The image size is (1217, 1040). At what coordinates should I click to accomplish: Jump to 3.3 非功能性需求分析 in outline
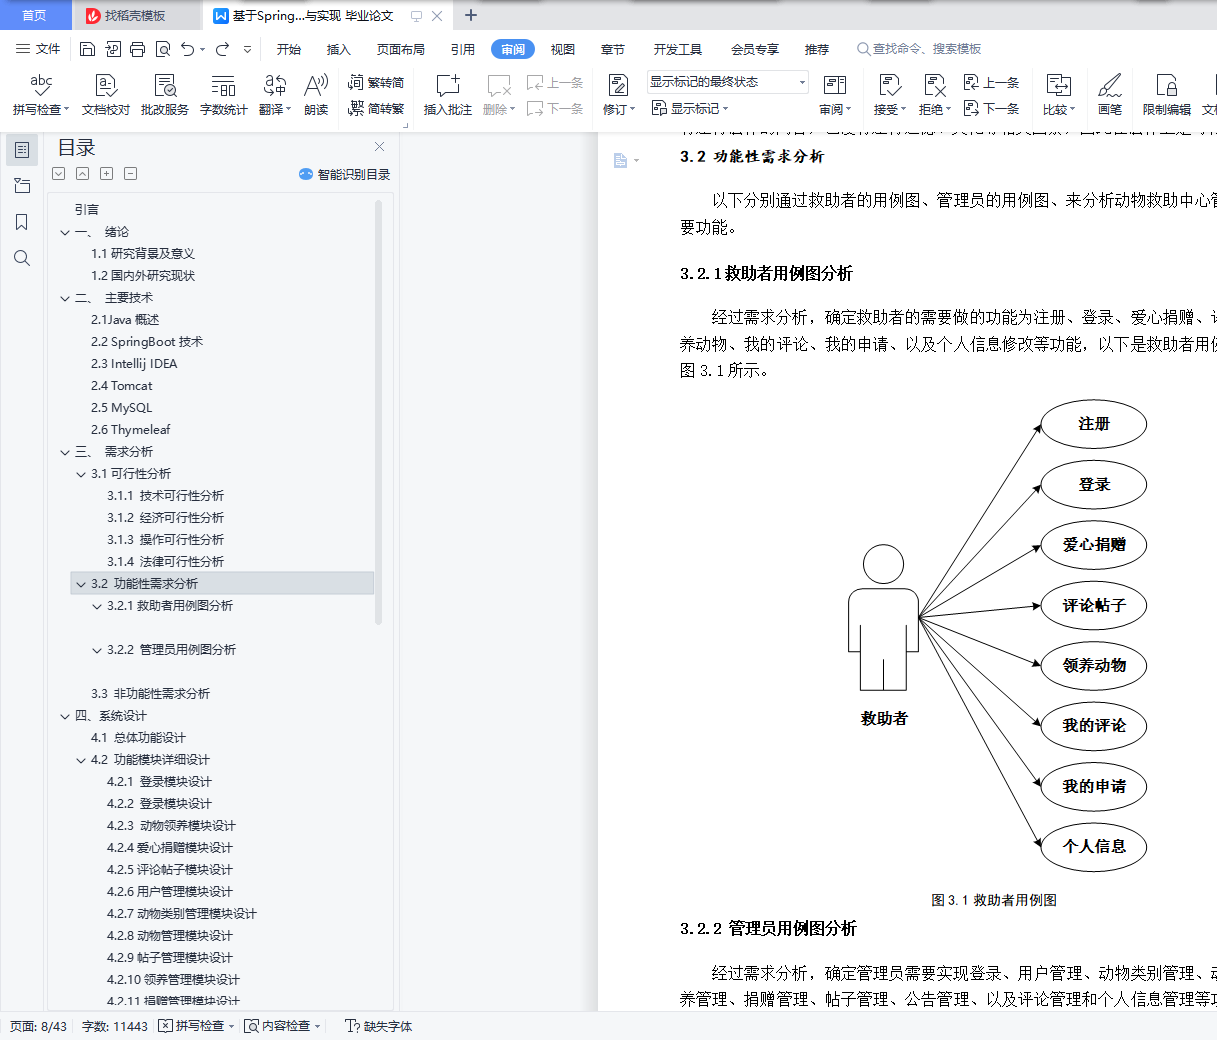[150, 694]
